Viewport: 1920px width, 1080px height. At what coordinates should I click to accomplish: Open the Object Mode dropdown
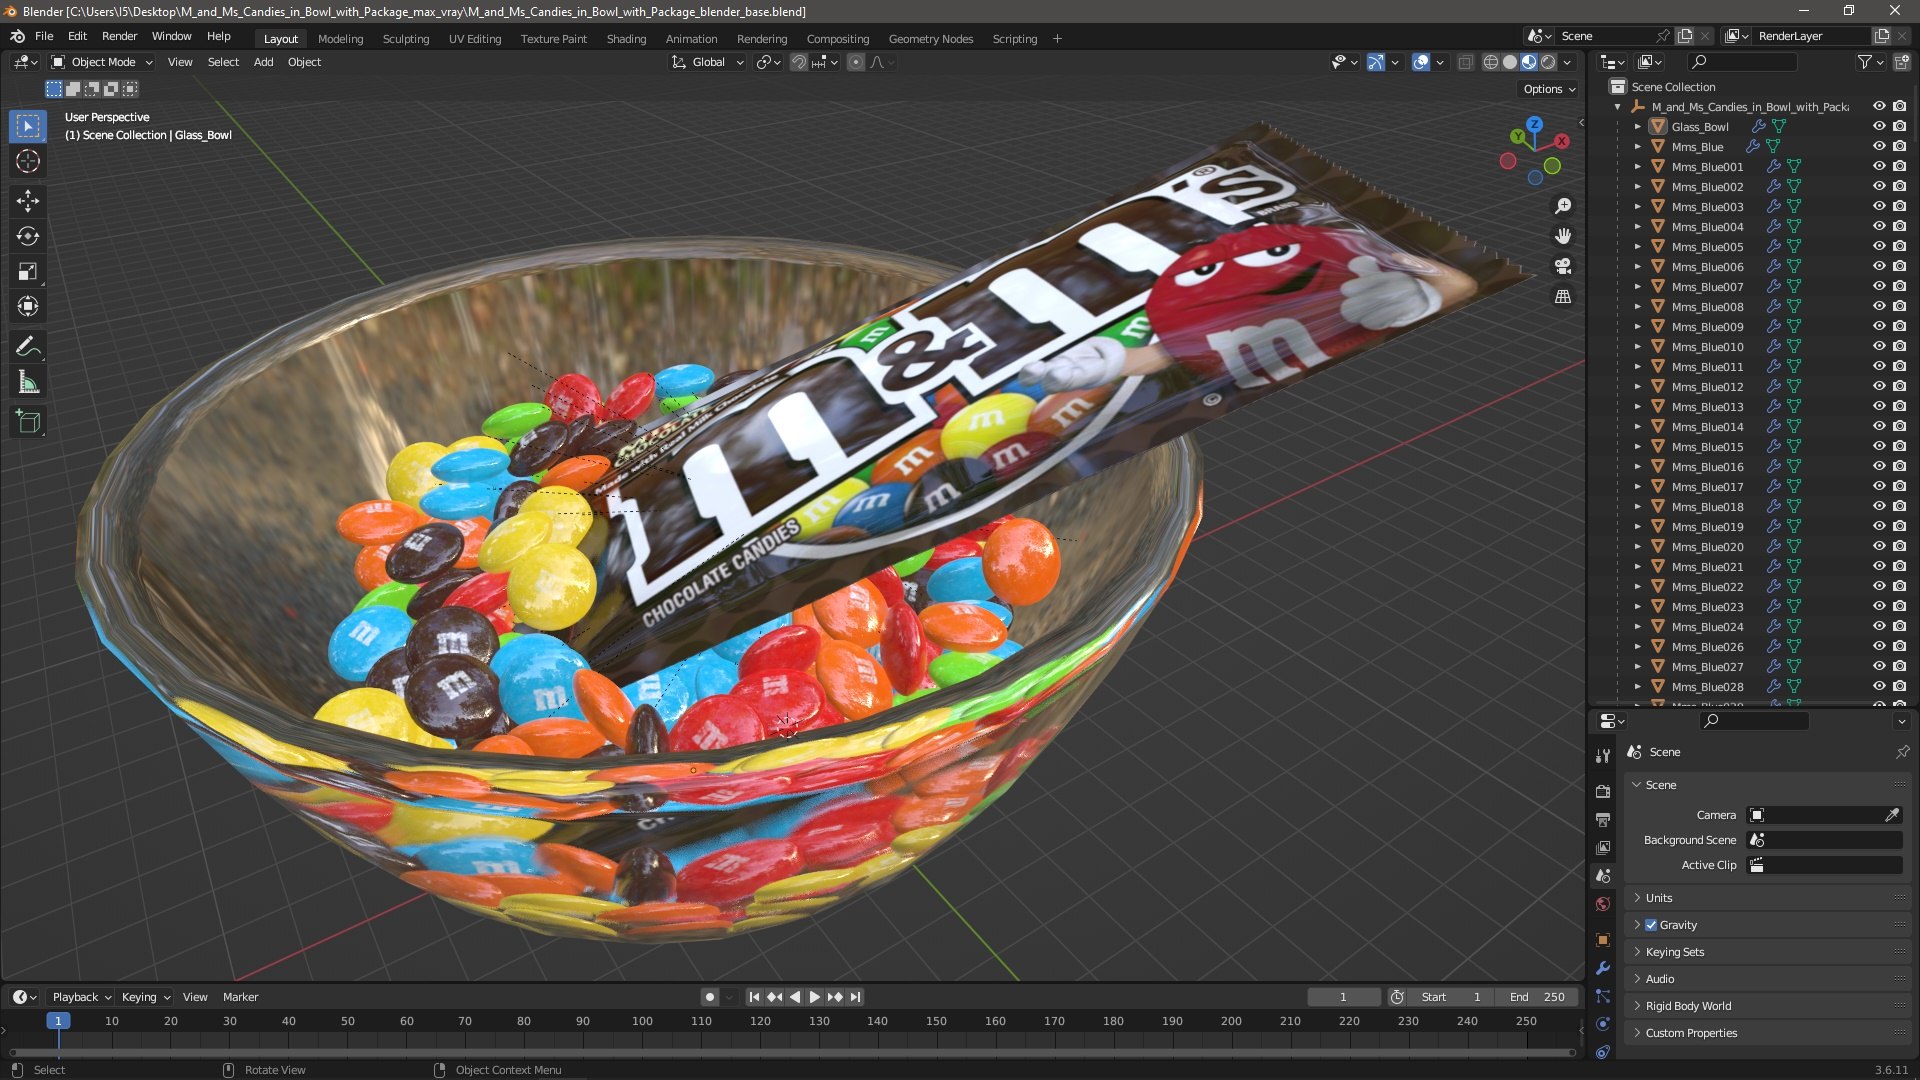pyautogui.click(x=103, y=62)
